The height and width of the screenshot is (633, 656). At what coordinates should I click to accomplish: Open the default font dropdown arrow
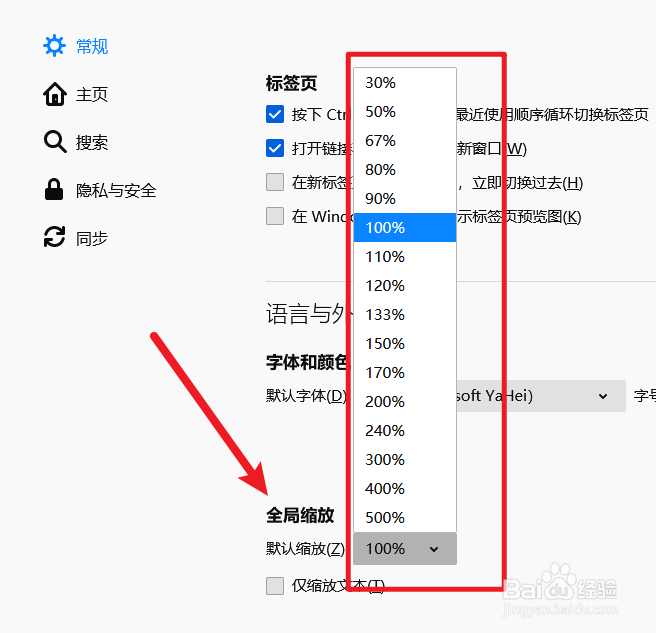tap(602, 396)
